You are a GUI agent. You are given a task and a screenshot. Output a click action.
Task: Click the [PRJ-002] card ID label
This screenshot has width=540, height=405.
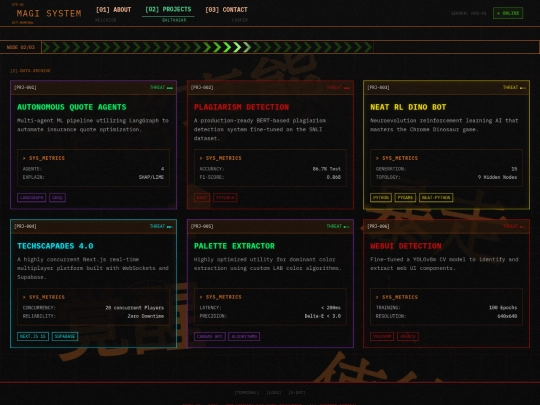pos(202,87)
